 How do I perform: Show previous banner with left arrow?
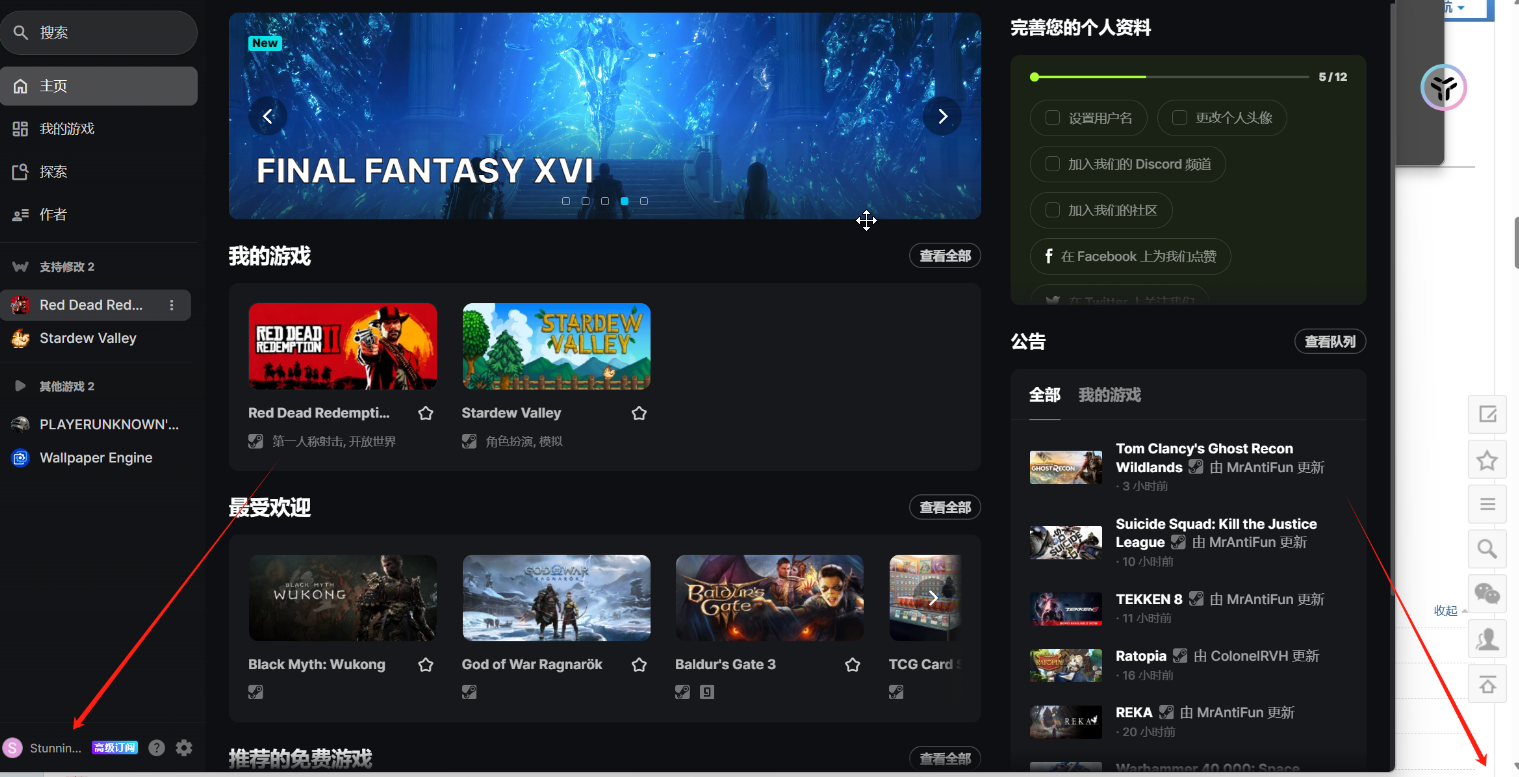pyautogui.click(x=268, y=116)
